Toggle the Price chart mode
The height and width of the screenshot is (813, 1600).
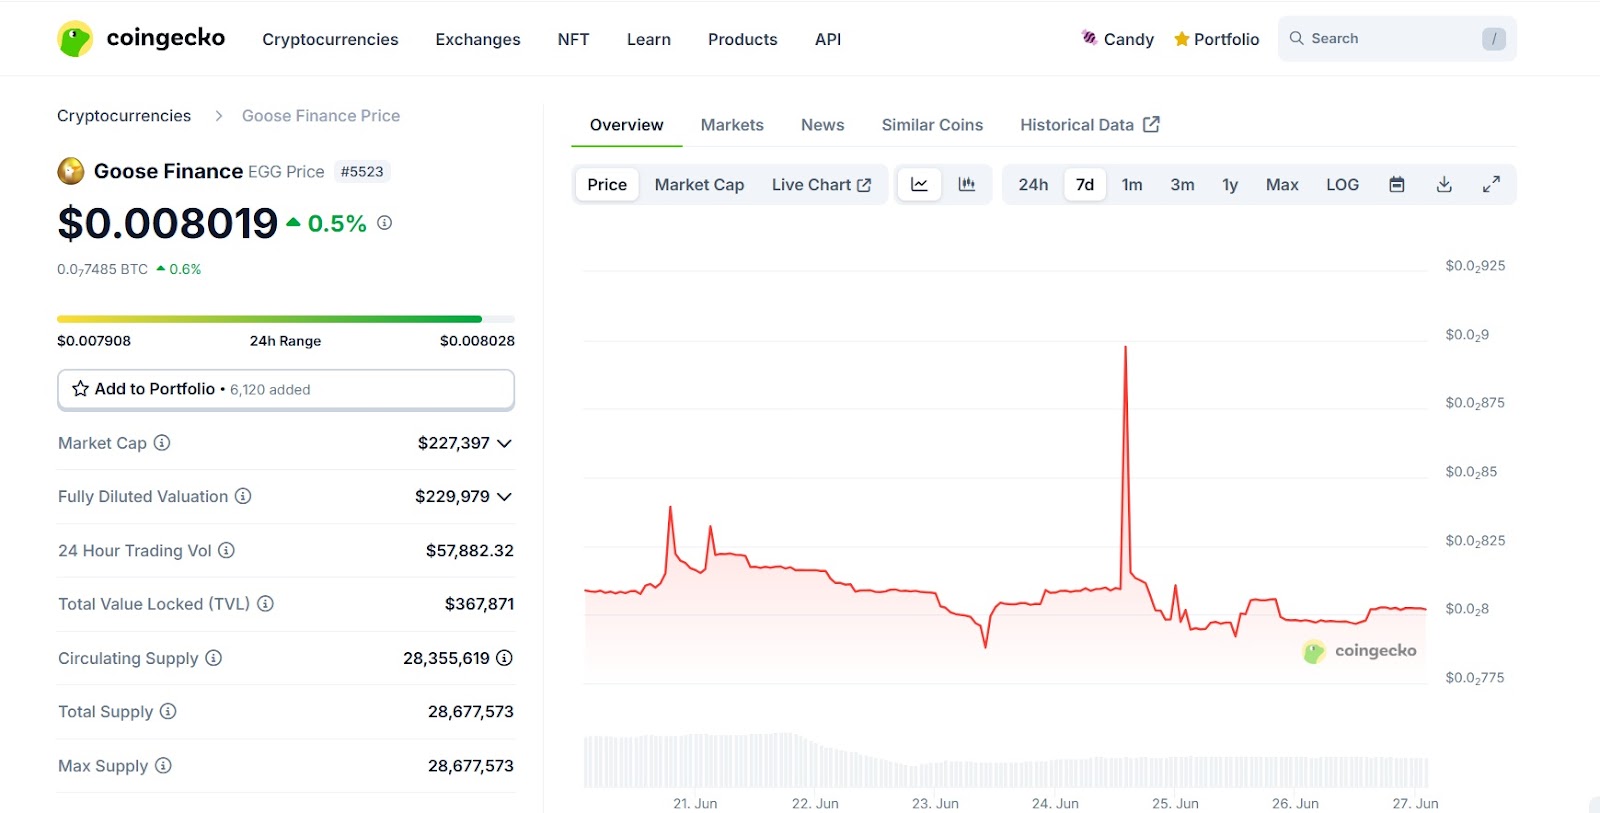pyautogui.click(x=607, y=184)
